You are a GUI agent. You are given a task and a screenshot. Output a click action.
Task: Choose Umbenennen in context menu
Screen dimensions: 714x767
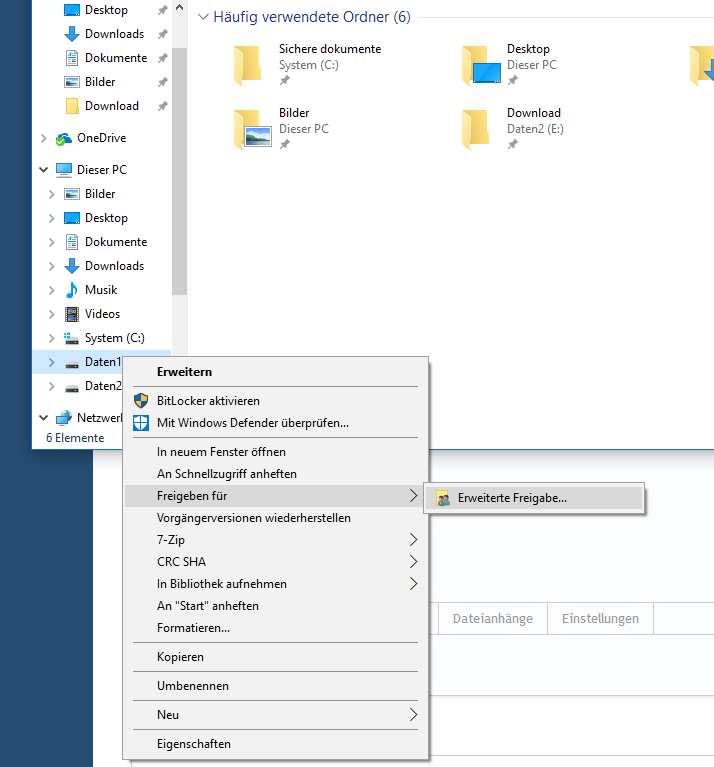tap(276, 686)
